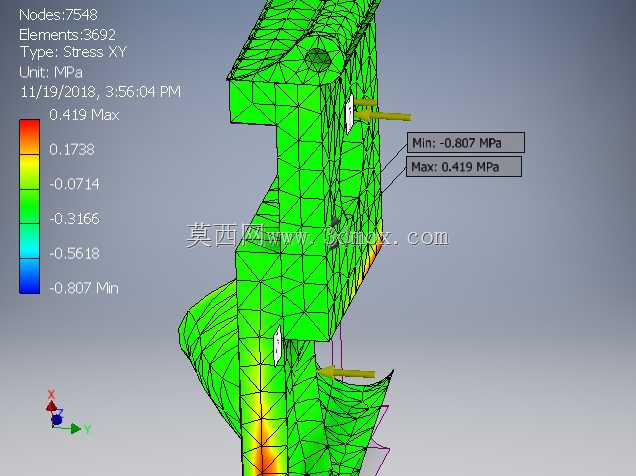Click the lower white constraint glyph on the model

pyautogui.click(x=277, y=345)
